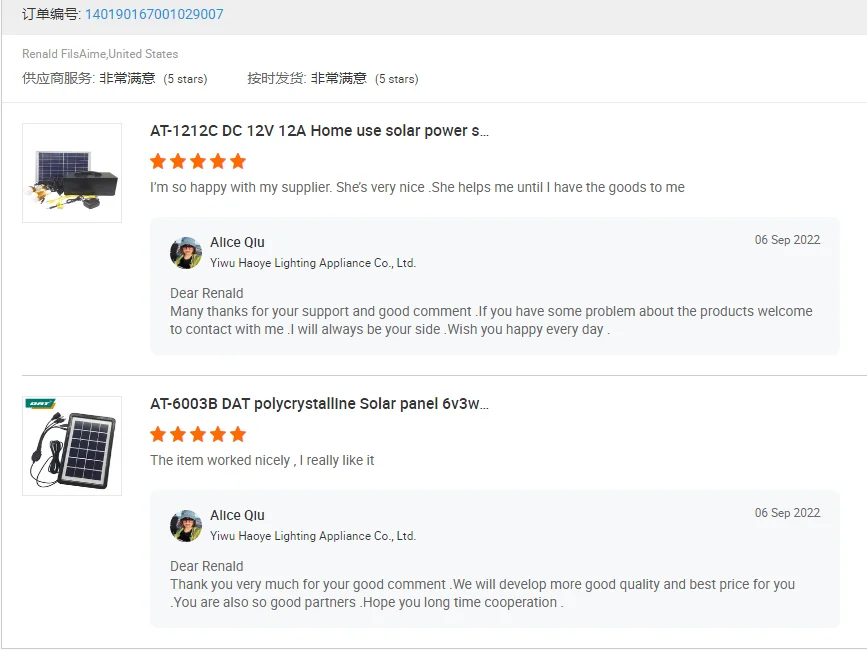
Task: Click Alice Qiu avatar in first reply
Action: (186, 253)
